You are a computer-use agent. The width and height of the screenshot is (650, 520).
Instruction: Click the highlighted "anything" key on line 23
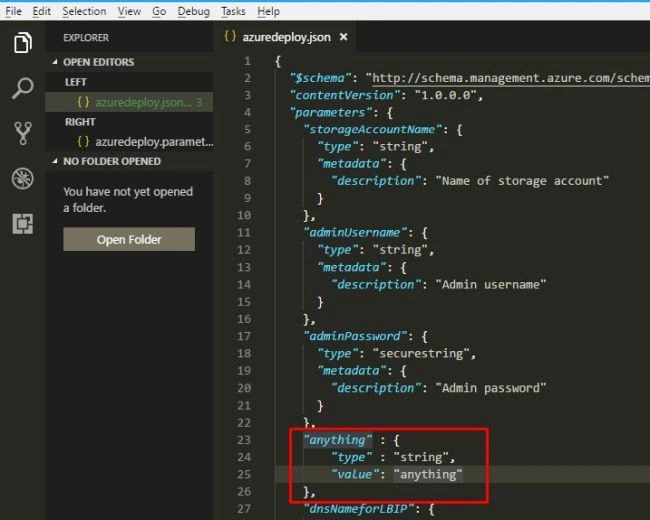(x=338, y=440)
